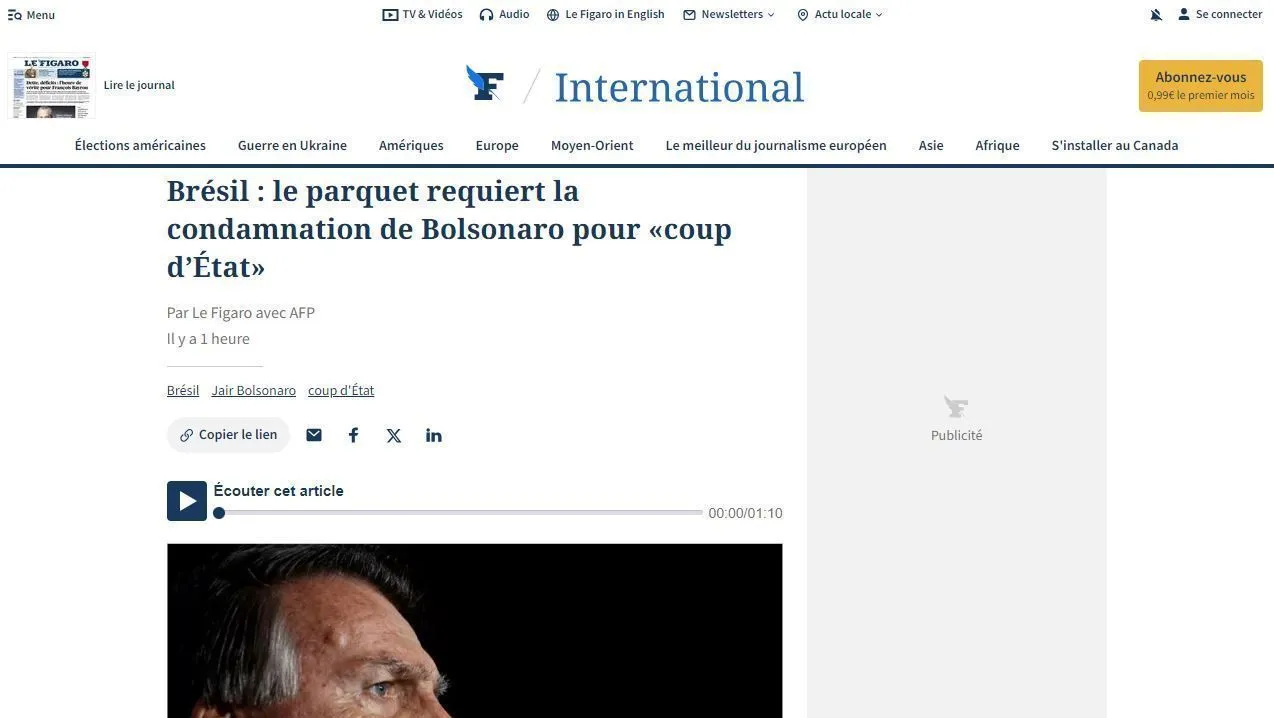1274x718 pixels.
Task: Go to Guerre en Ukraine section
Action: 292,145
